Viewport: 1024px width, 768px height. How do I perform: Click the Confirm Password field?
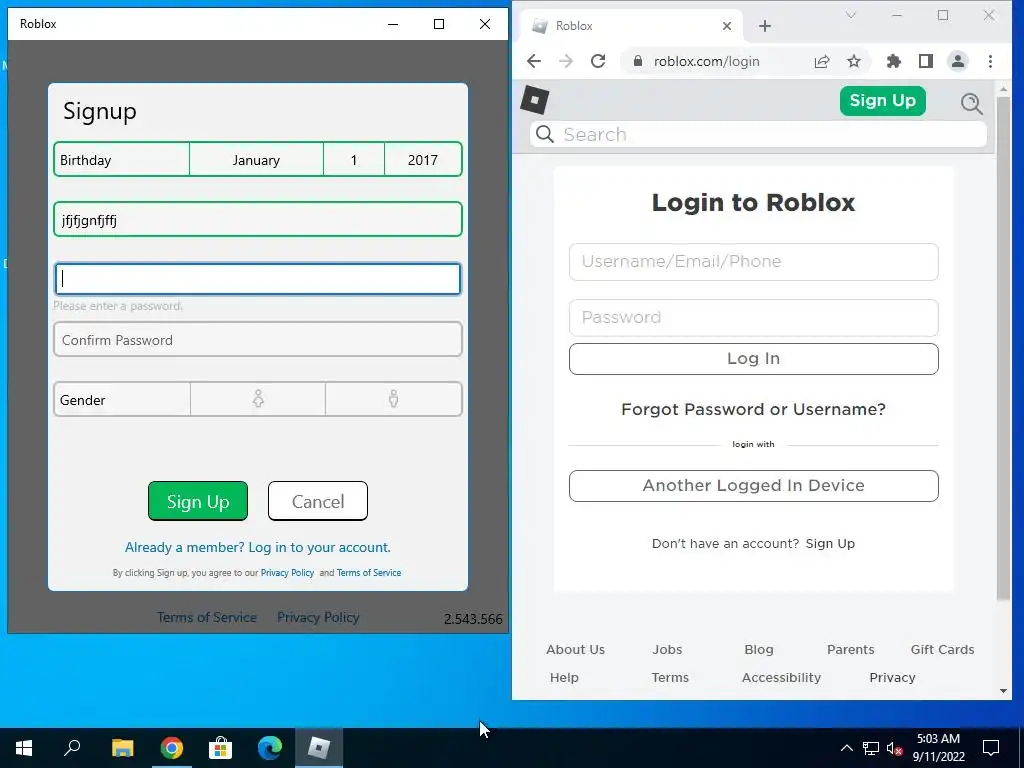258,340
